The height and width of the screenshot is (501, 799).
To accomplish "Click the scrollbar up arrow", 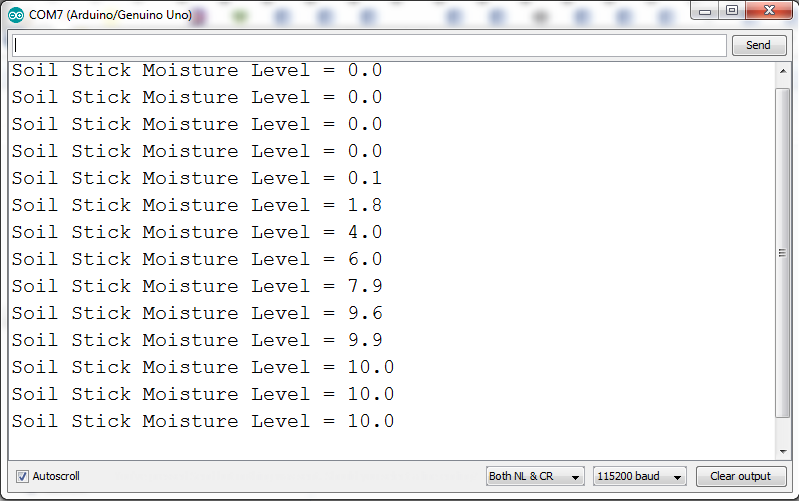I will pyautogui.click(x=783, y=74).
